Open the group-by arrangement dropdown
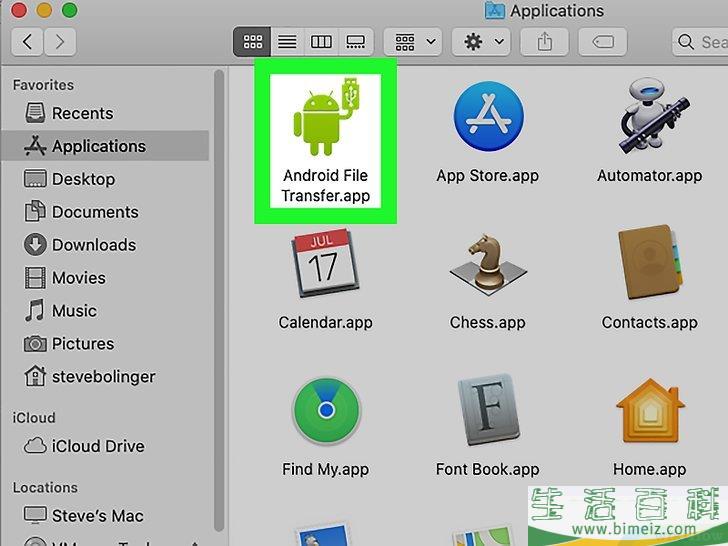The image size is (728, 546). click(x=413, y=42)
